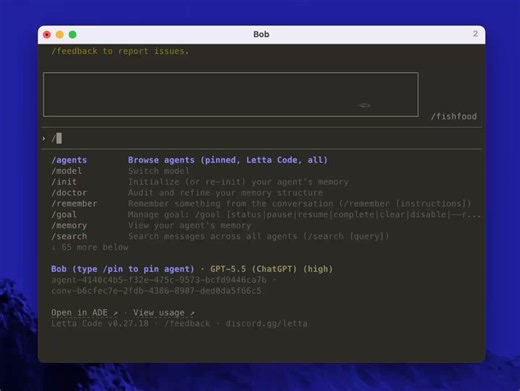Pick the /search command

[69, 236]
